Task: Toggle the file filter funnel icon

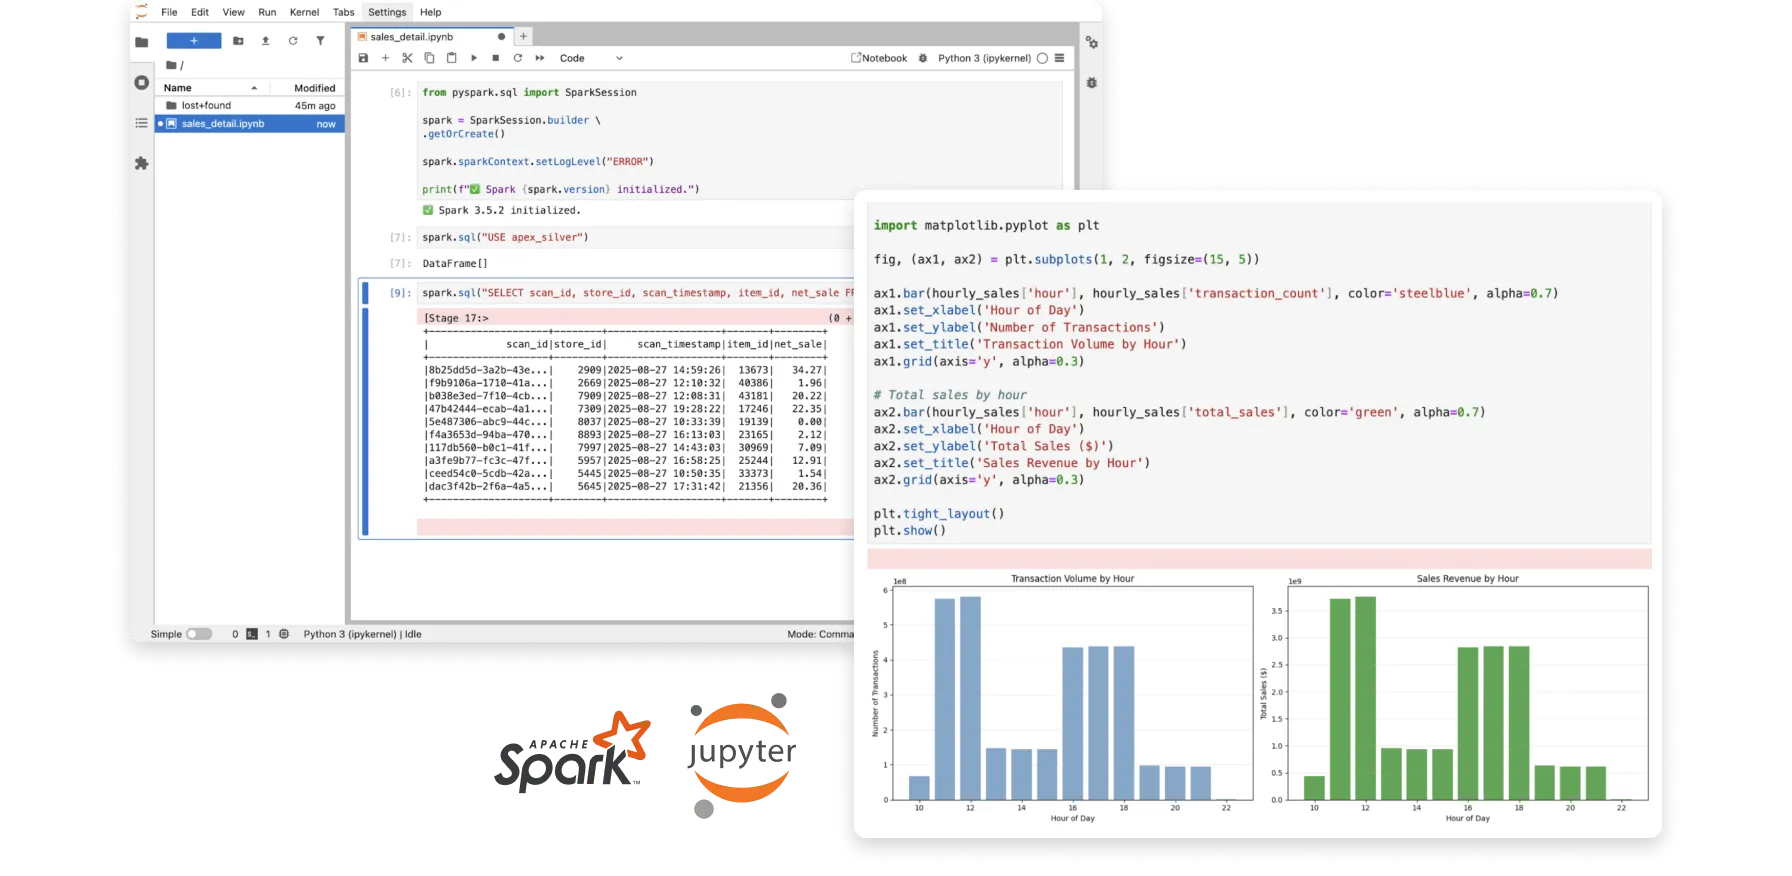Action: point(320,41)
